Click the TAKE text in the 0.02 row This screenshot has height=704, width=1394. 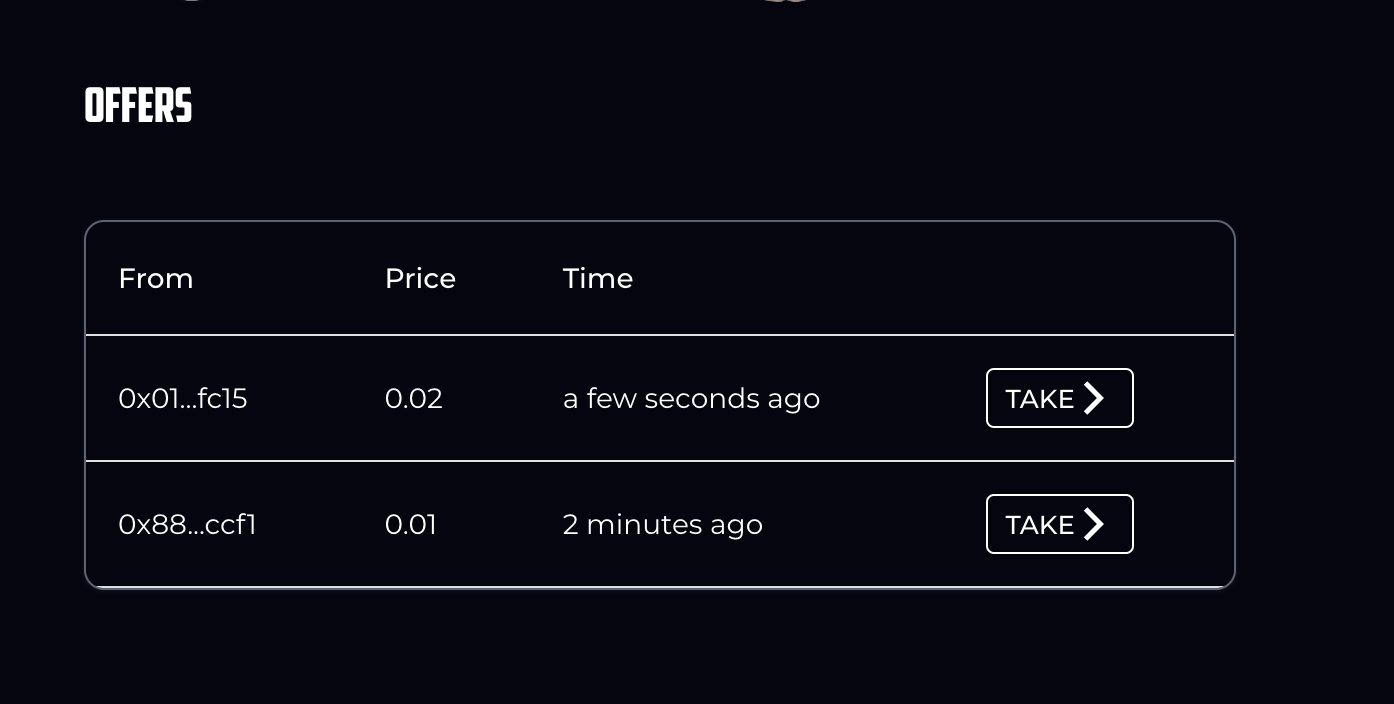(x=1039, y=399)
